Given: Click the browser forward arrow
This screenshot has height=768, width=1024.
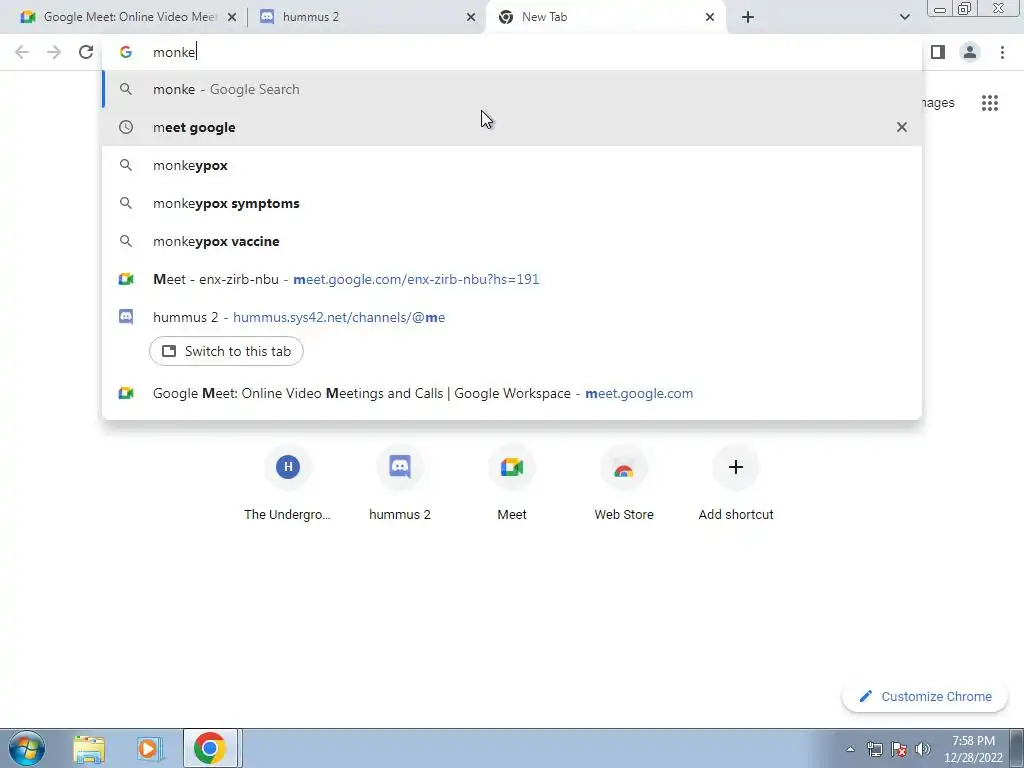Looking at the screenshot, I should coord(54,52).
